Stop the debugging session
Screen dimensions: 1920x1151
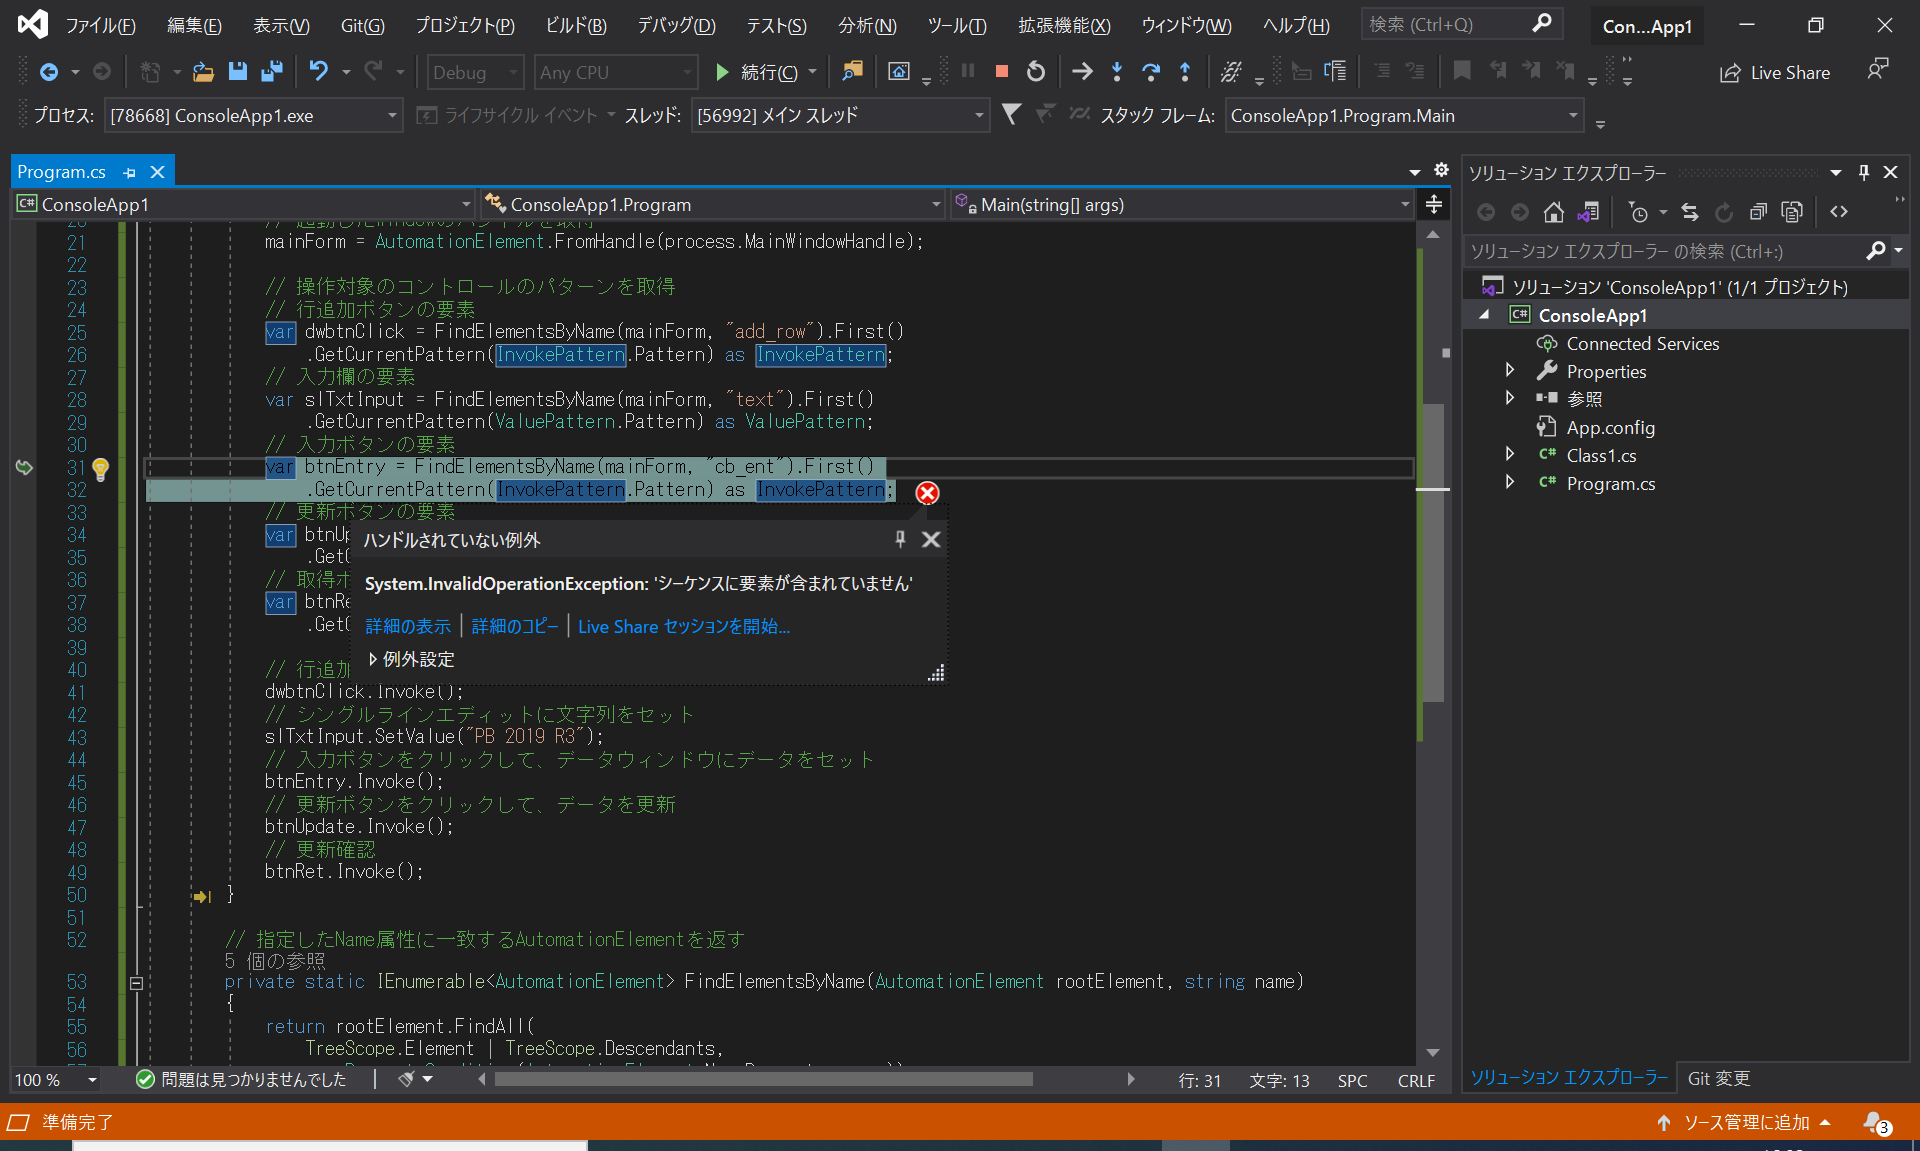click(x=1000, y=71)
